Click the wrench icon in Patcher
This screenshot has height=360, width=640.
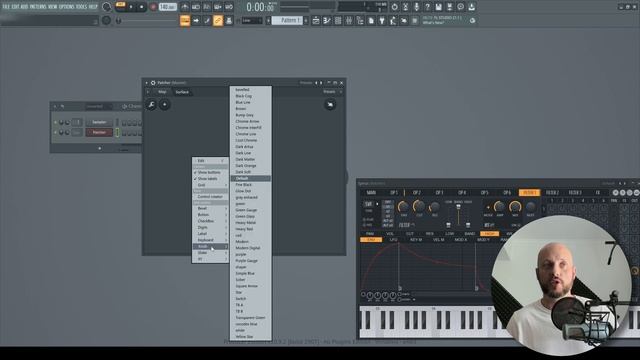151,105
